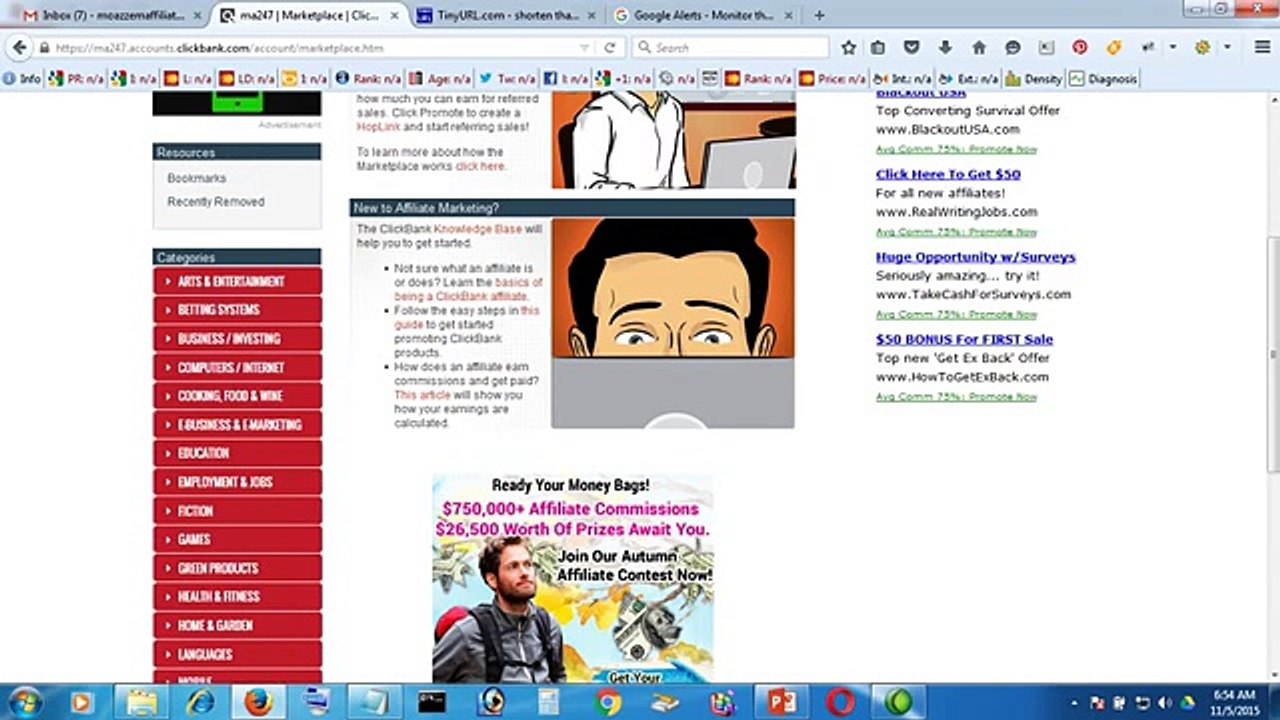Open the Opera browser from the taskbar
1280x720 pixels.
pos(840,702)
